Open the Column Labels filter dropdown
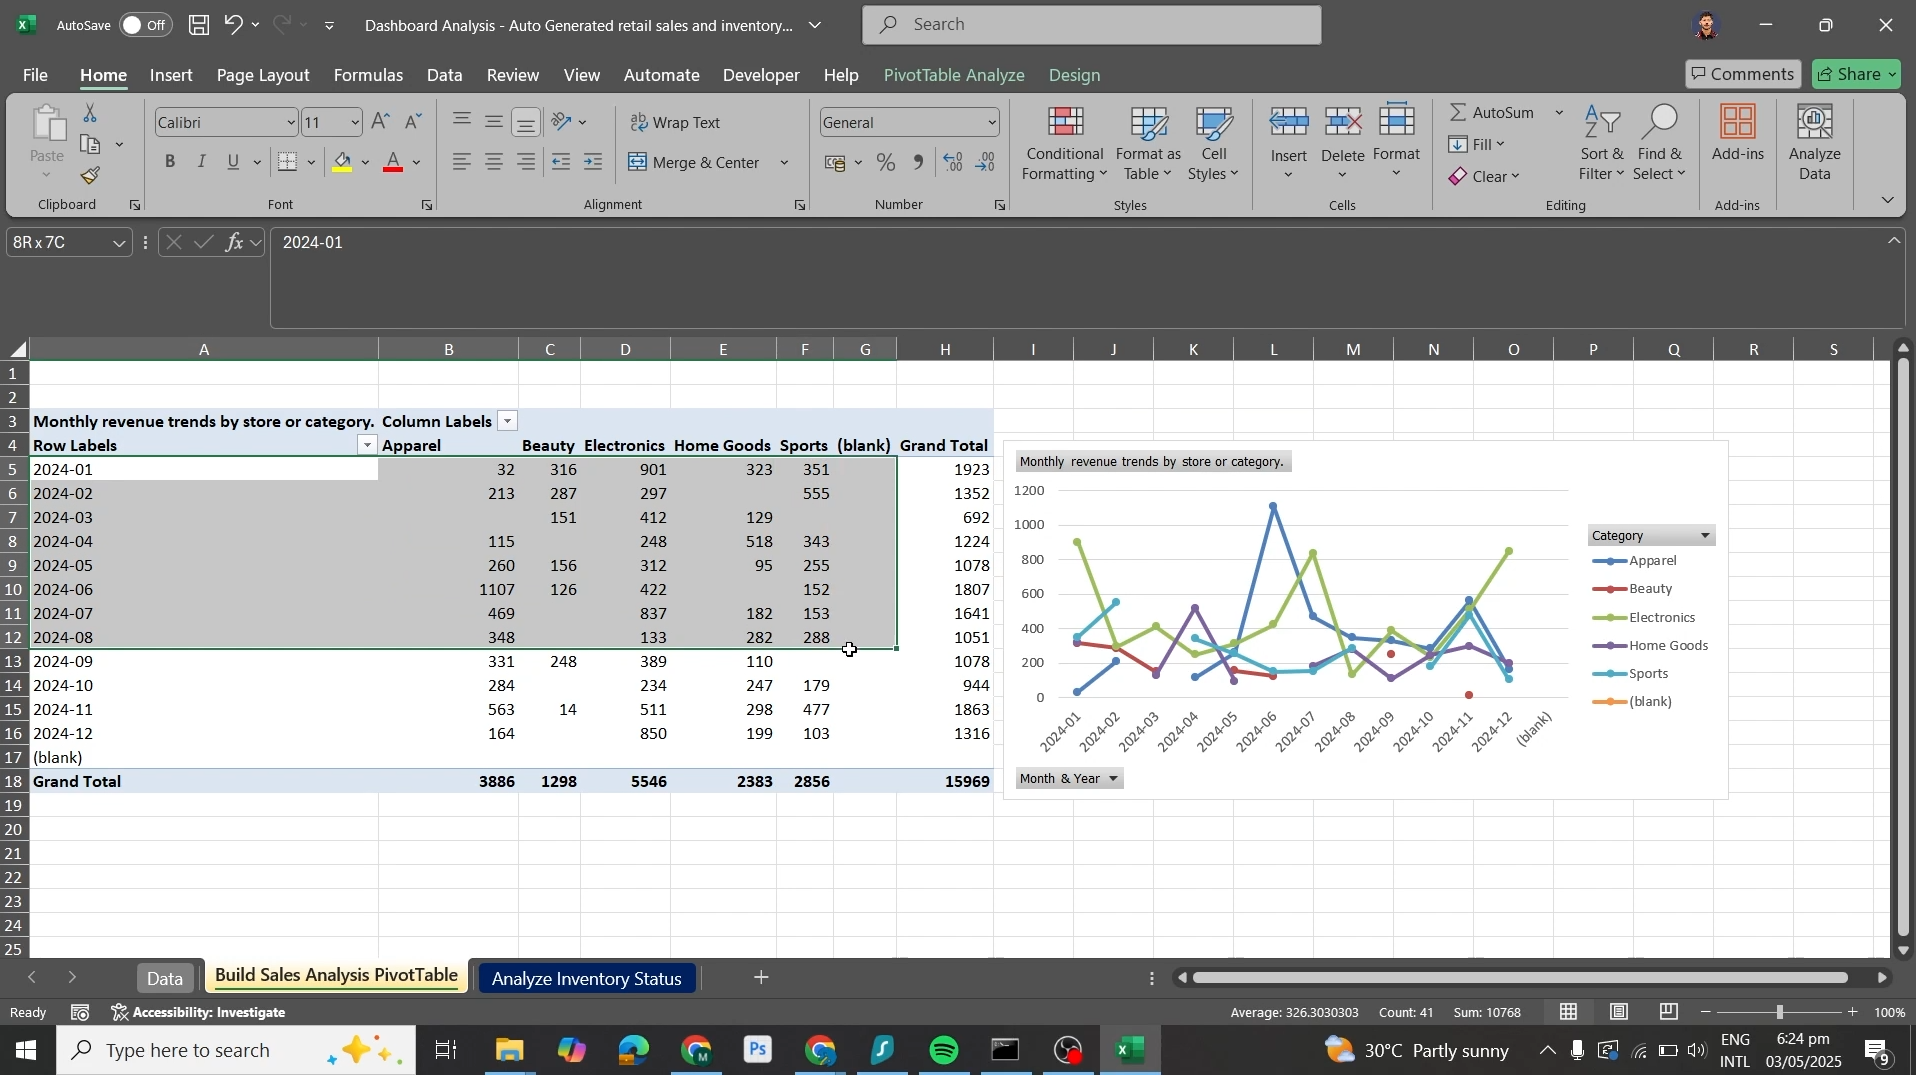This screenshot has height=1075, width=1916. pos(508,422)
